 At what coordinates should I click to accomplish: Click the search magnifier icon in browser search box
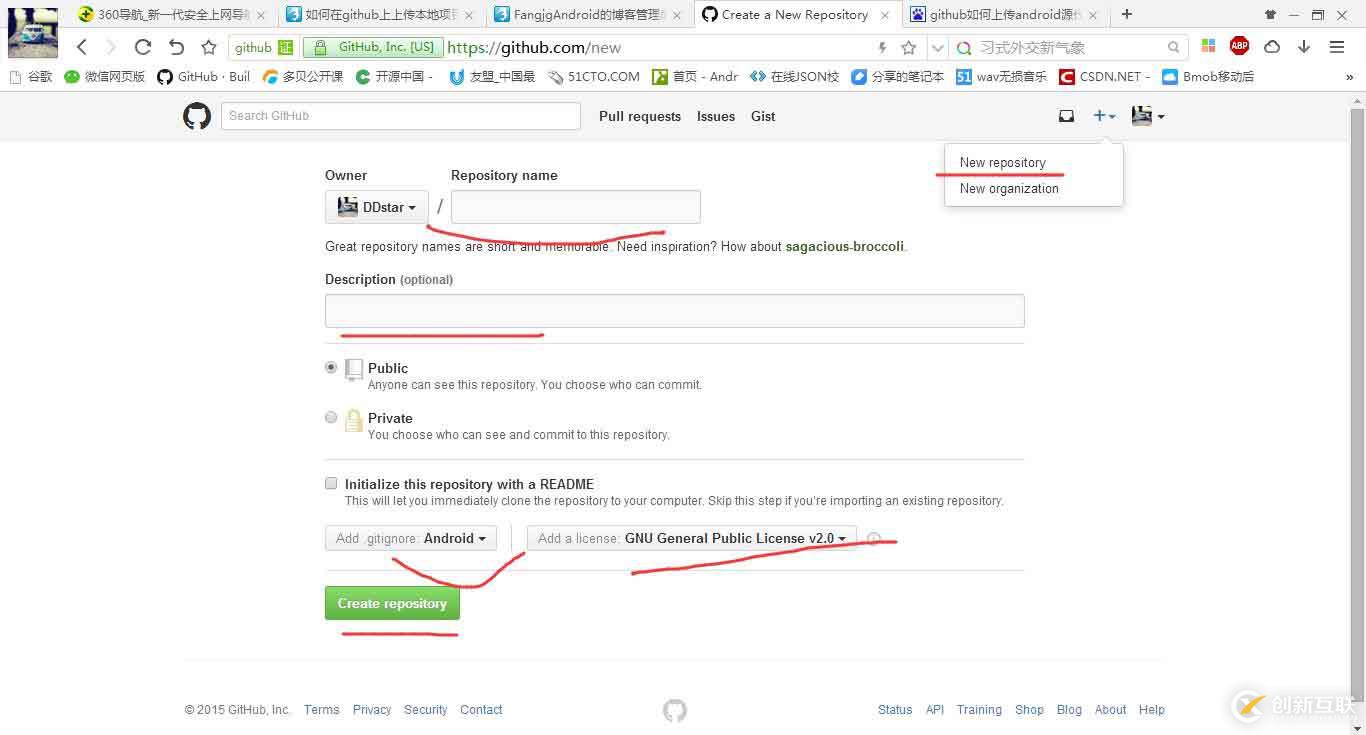[1174, 47]
